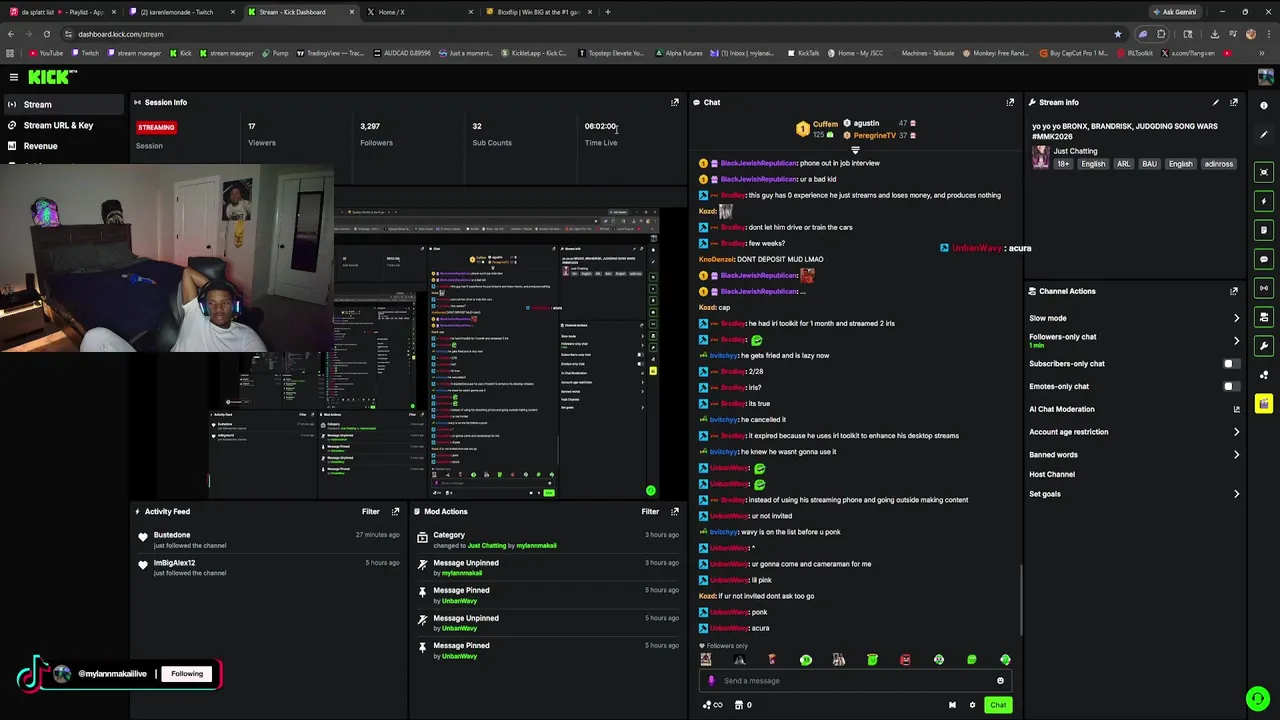Edit stream info with the pencil icon
This screenshot has height=720, width=1280.
tap(1216, 102)
